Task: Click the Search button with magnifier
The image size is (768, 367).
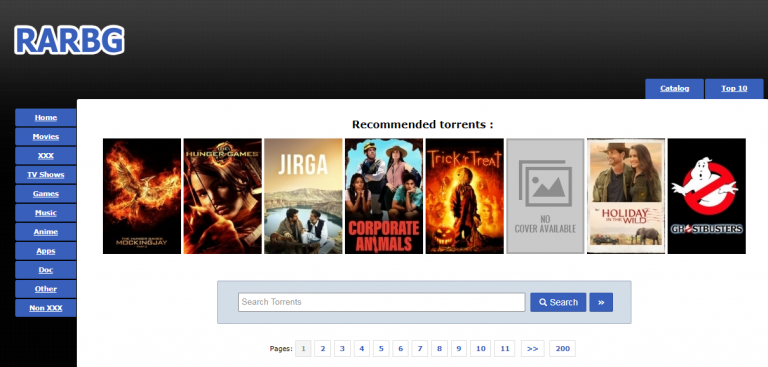Action: [558, 302]
